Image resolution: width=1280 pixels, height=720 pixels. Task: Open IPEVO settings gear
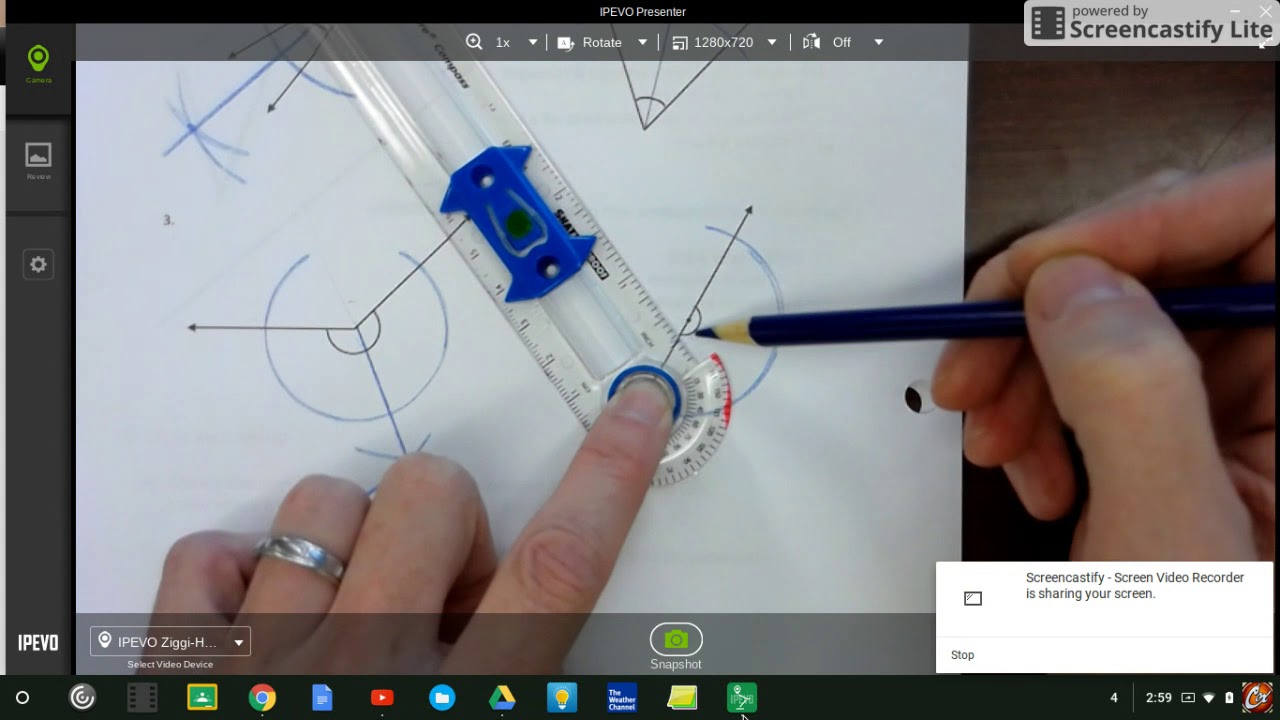(38, 264)
